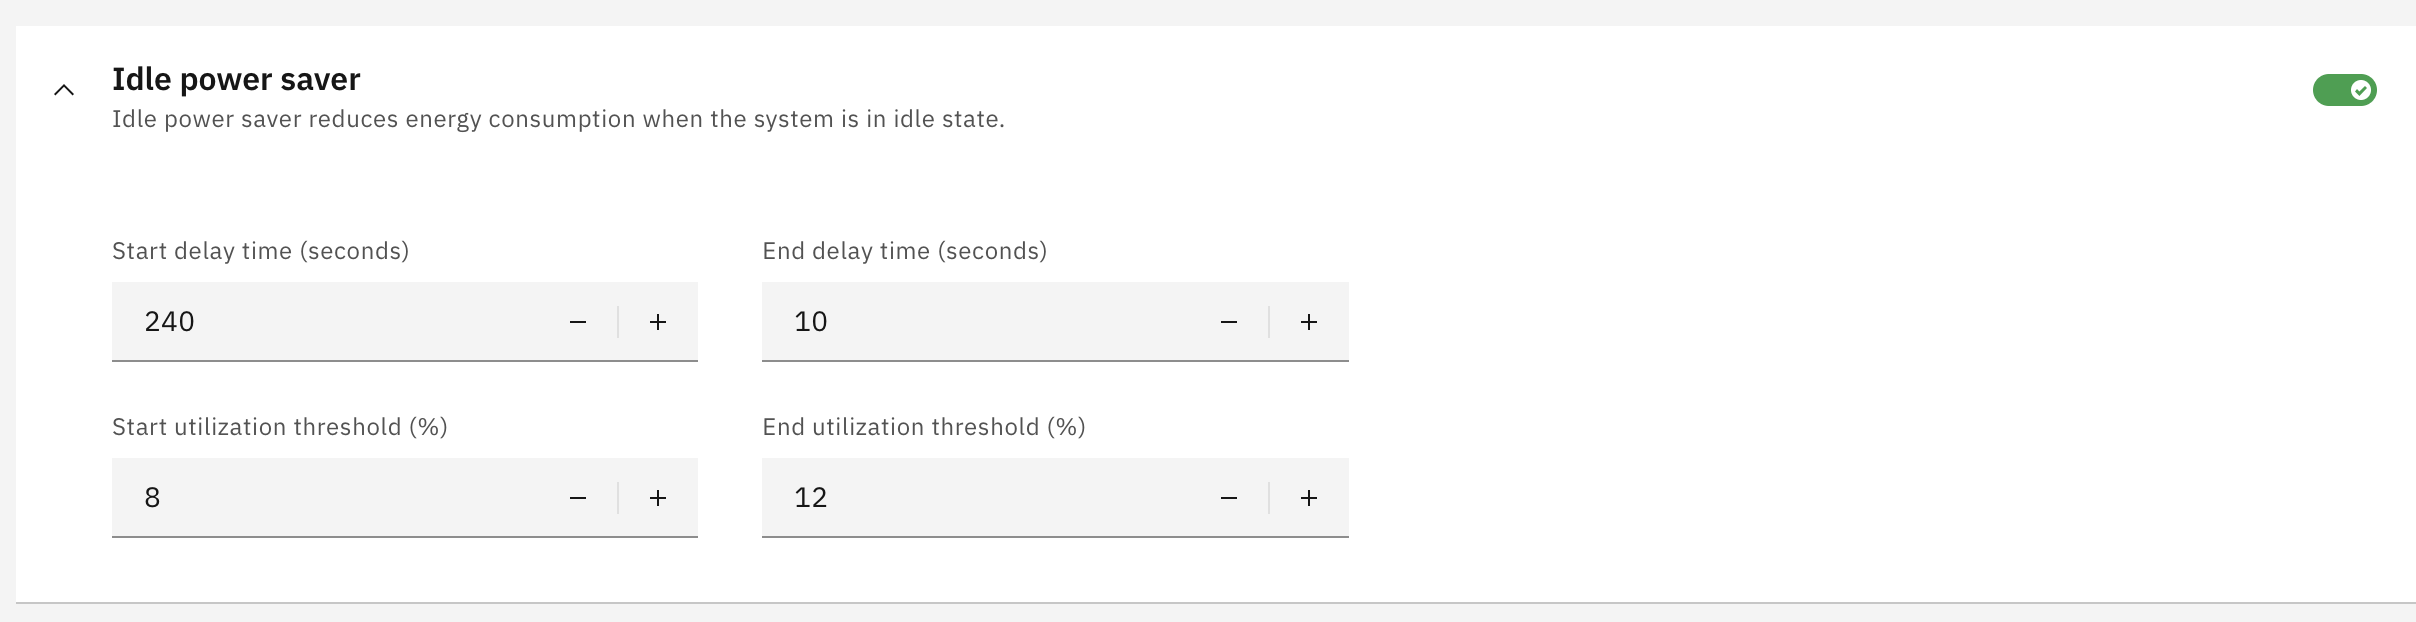Click the End delay time value 10
Viewport: 2416px width, 622px height.
point(810,321)
